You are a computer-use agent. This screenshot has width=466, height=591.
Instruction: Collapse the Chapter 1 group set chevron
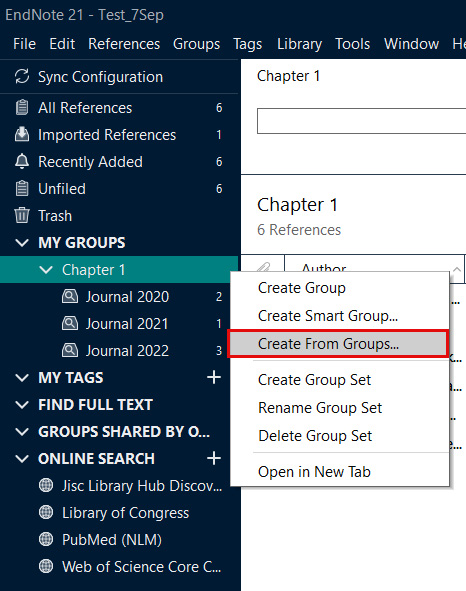[x=46, y=269]
